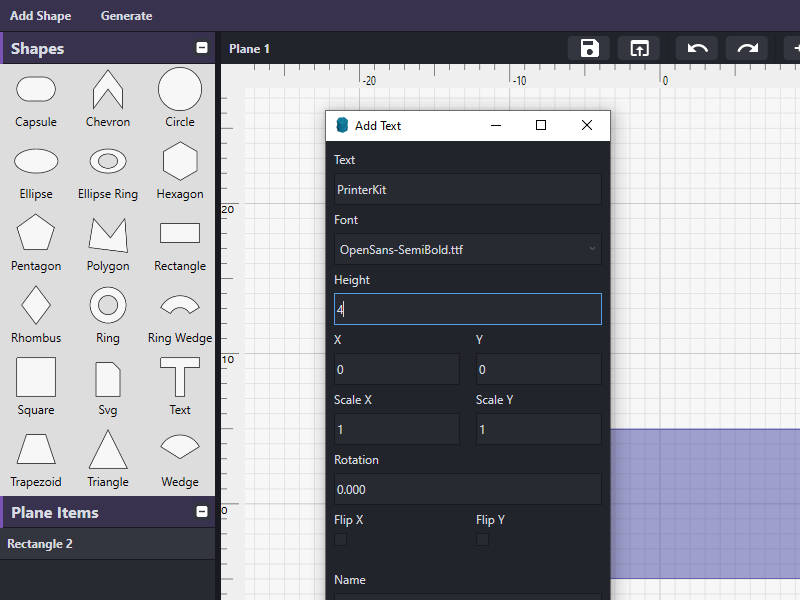Open the Generate menu
The height and width of the screenshot is (600, 800).
coord(127,16)
